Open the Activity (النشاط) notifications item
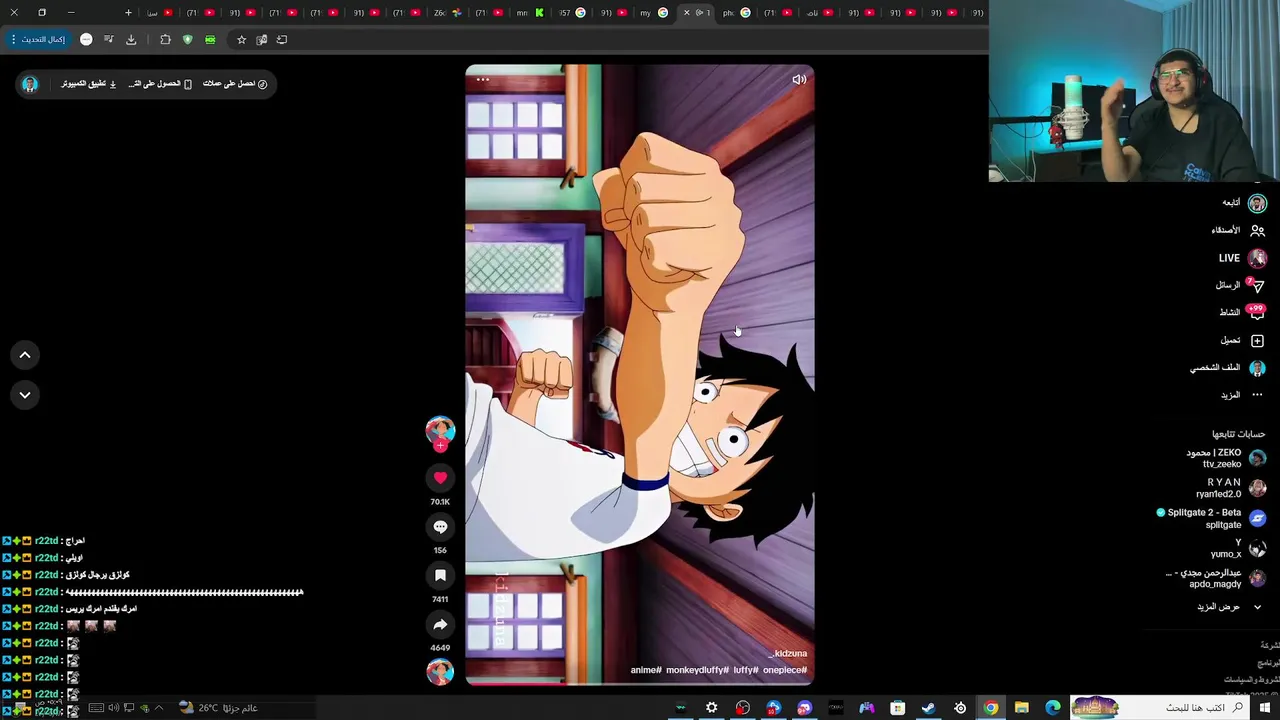Screen dimensions: 1280x720 1241,312
